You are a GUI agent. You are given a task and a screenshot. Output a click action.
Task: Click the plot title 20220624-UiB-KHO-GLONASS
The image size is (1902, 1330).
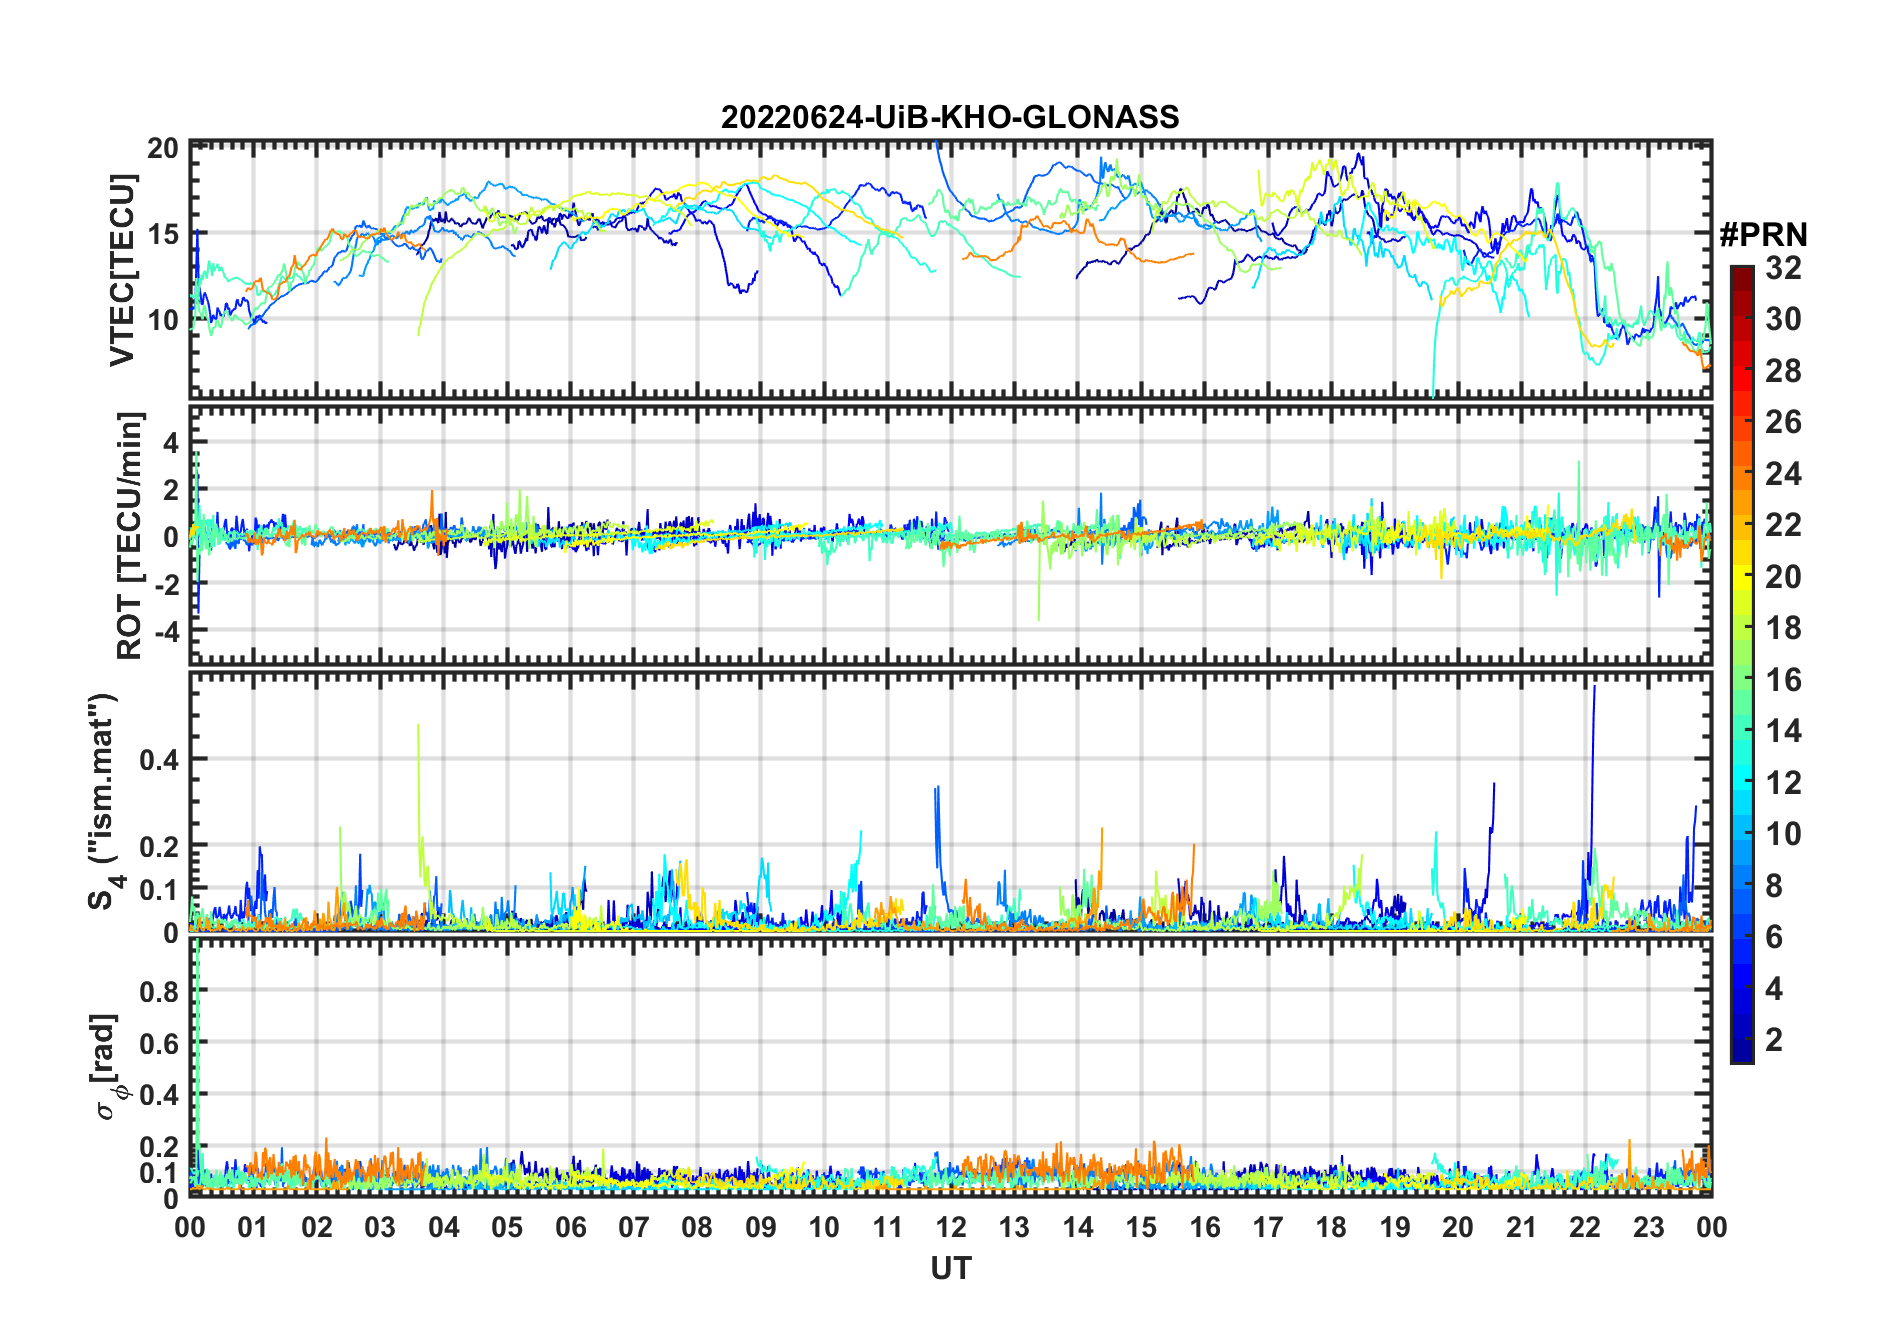[x=950, y=118]
